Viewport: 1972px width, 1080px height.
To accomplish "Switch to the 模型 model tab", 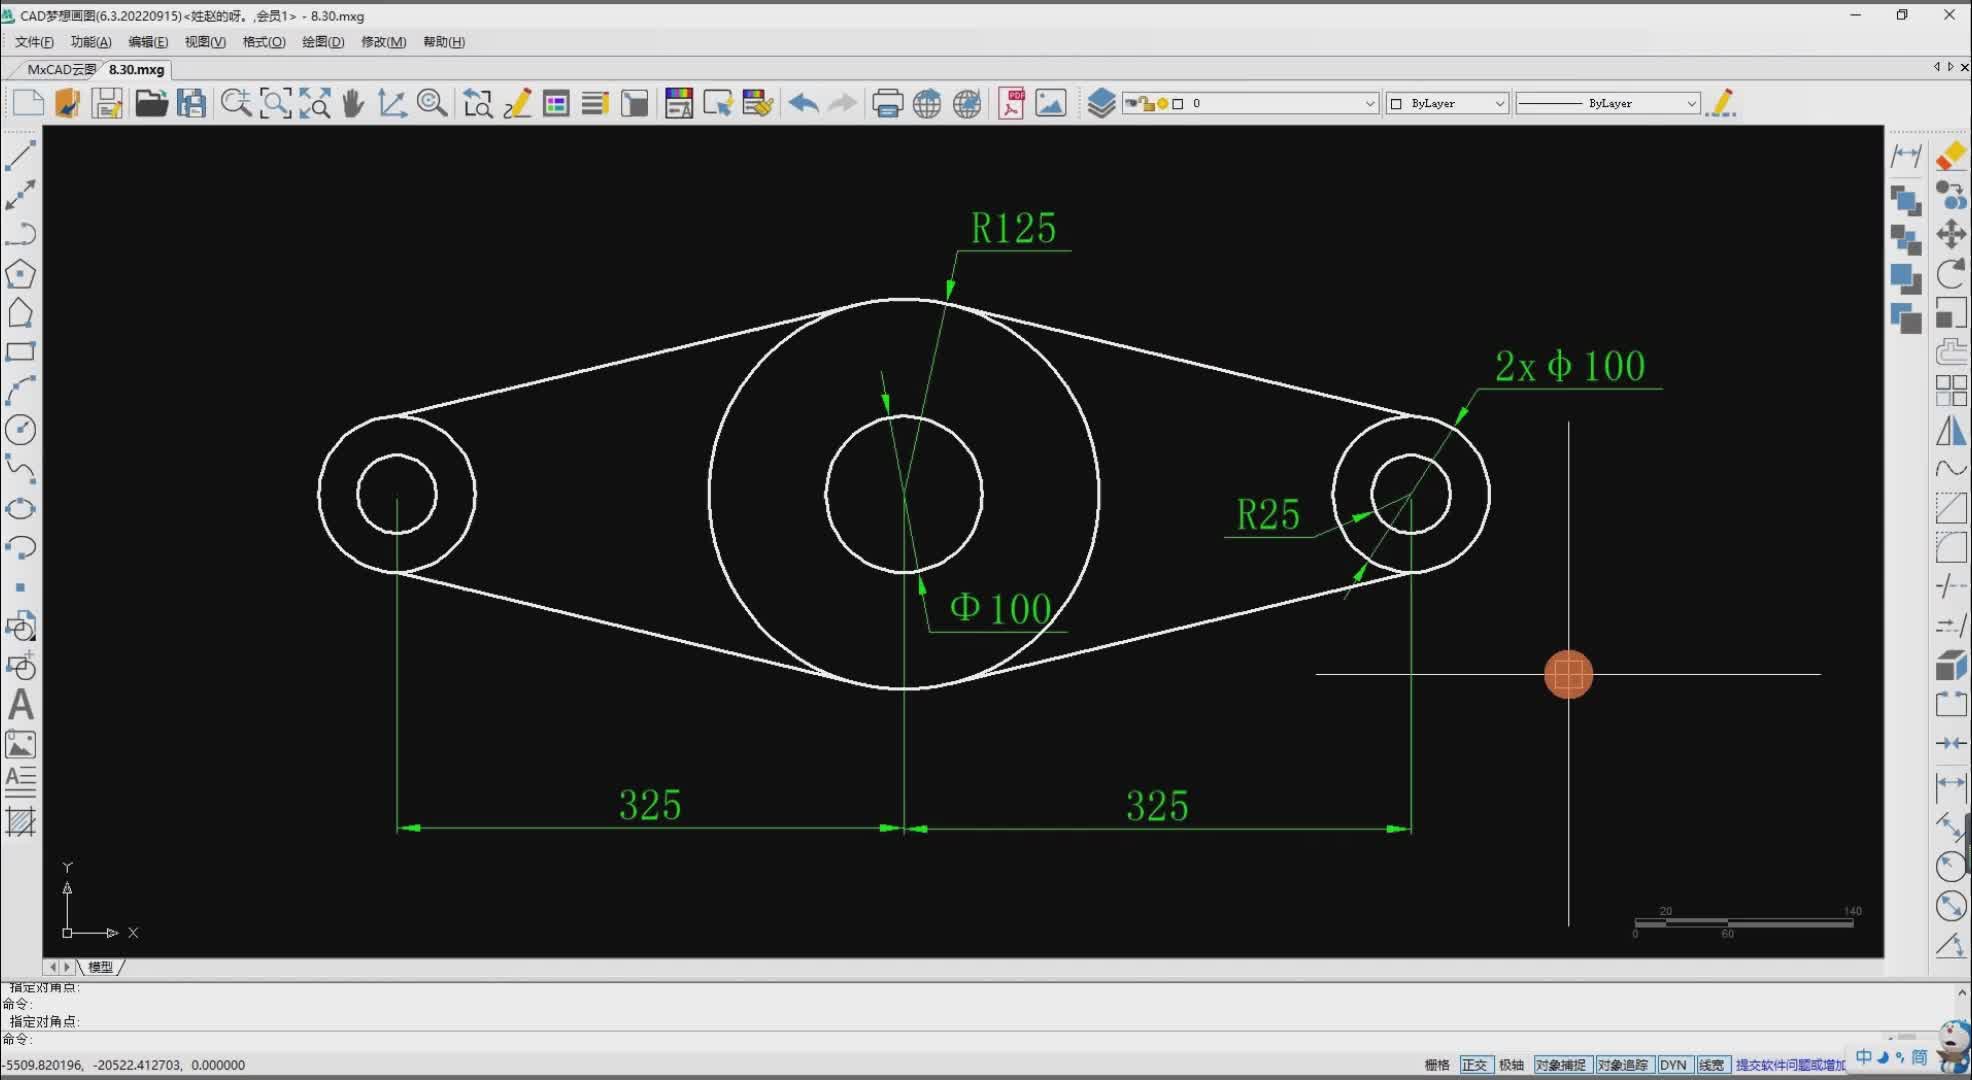I will click(100, 967).
